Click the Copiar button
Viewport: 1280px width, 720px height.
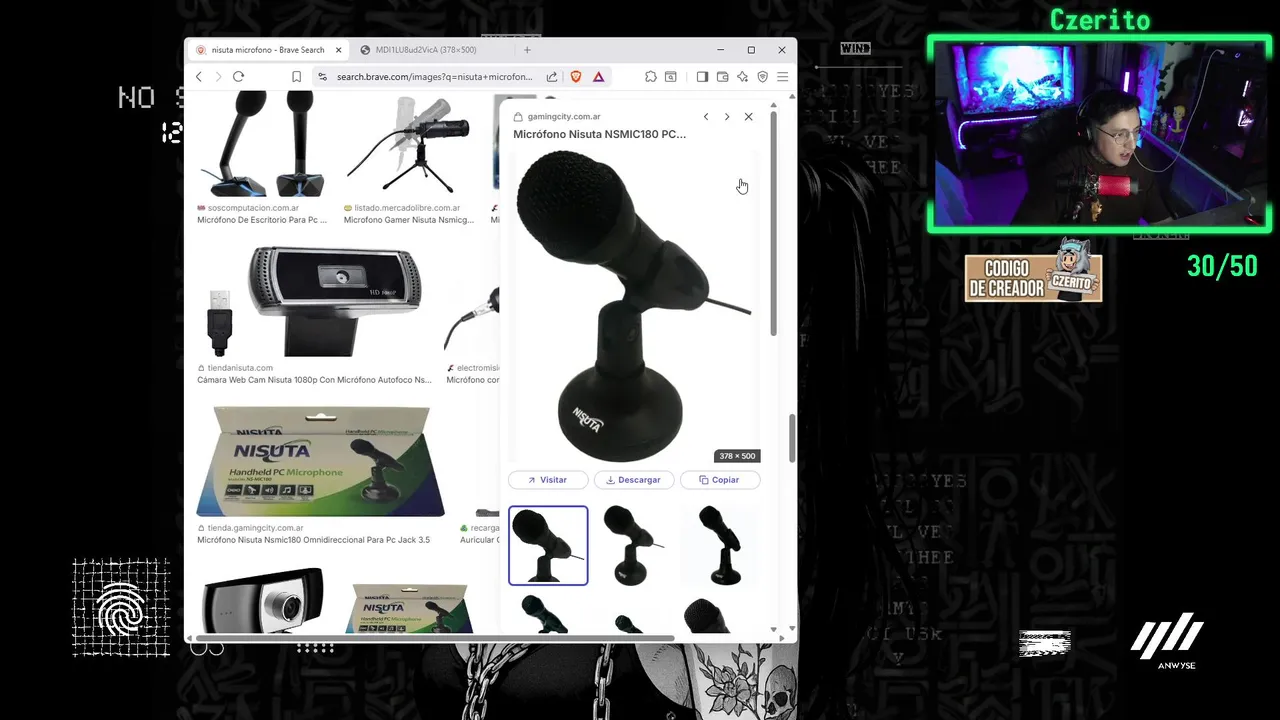720,480
